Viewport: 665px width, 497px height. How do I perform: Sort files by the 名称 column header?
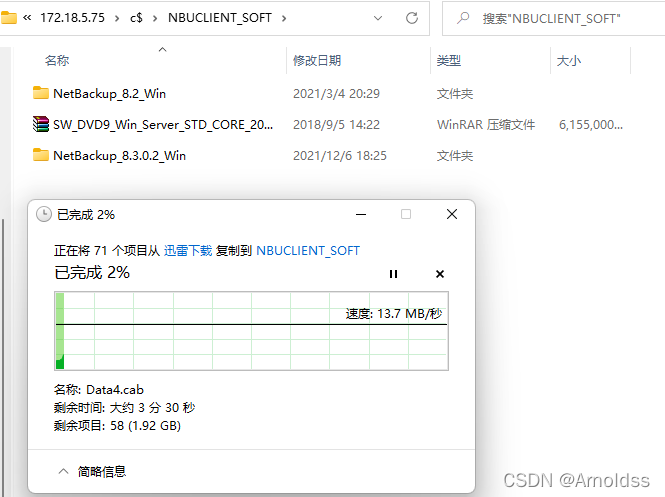(x=57, y=61)
